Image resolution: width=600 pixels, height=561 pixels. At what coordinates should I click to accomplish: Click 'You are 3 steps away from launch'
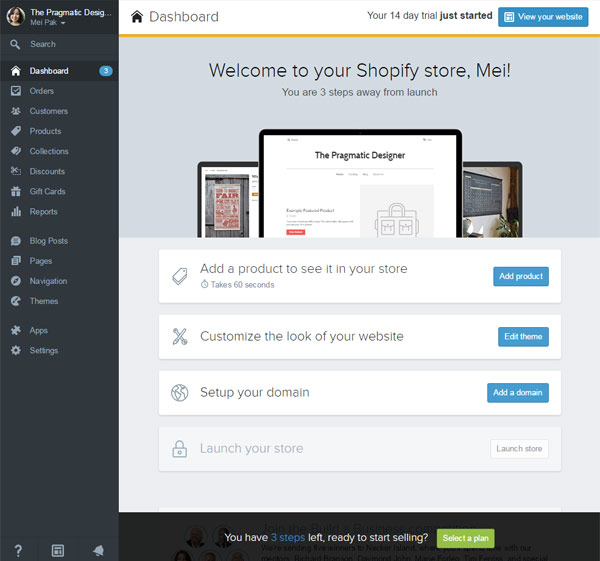pos(360,92)
